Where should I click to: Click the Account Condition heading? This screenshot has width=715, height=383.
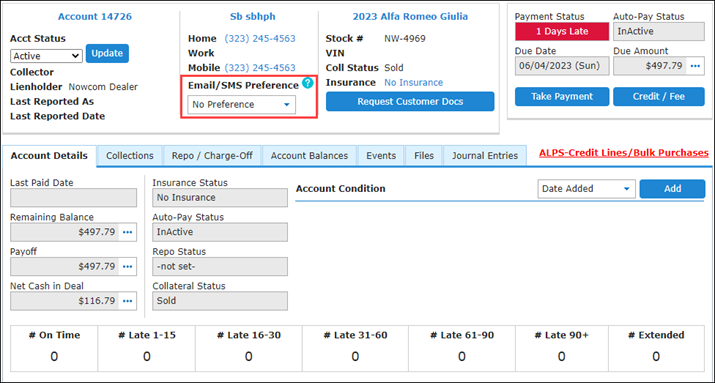(341, 189)
